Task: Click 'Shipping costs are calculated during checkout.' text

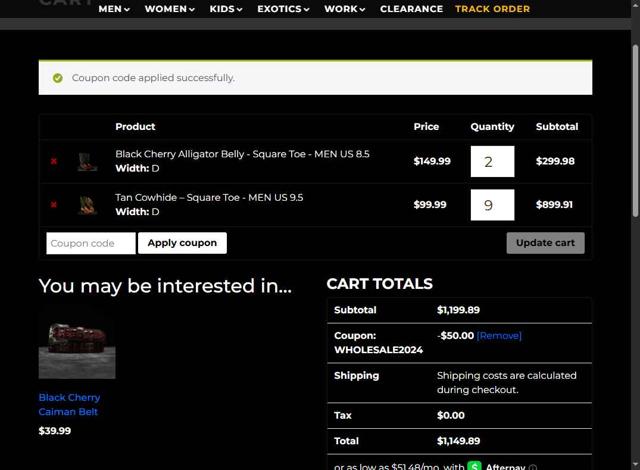Action: (507, 383)
